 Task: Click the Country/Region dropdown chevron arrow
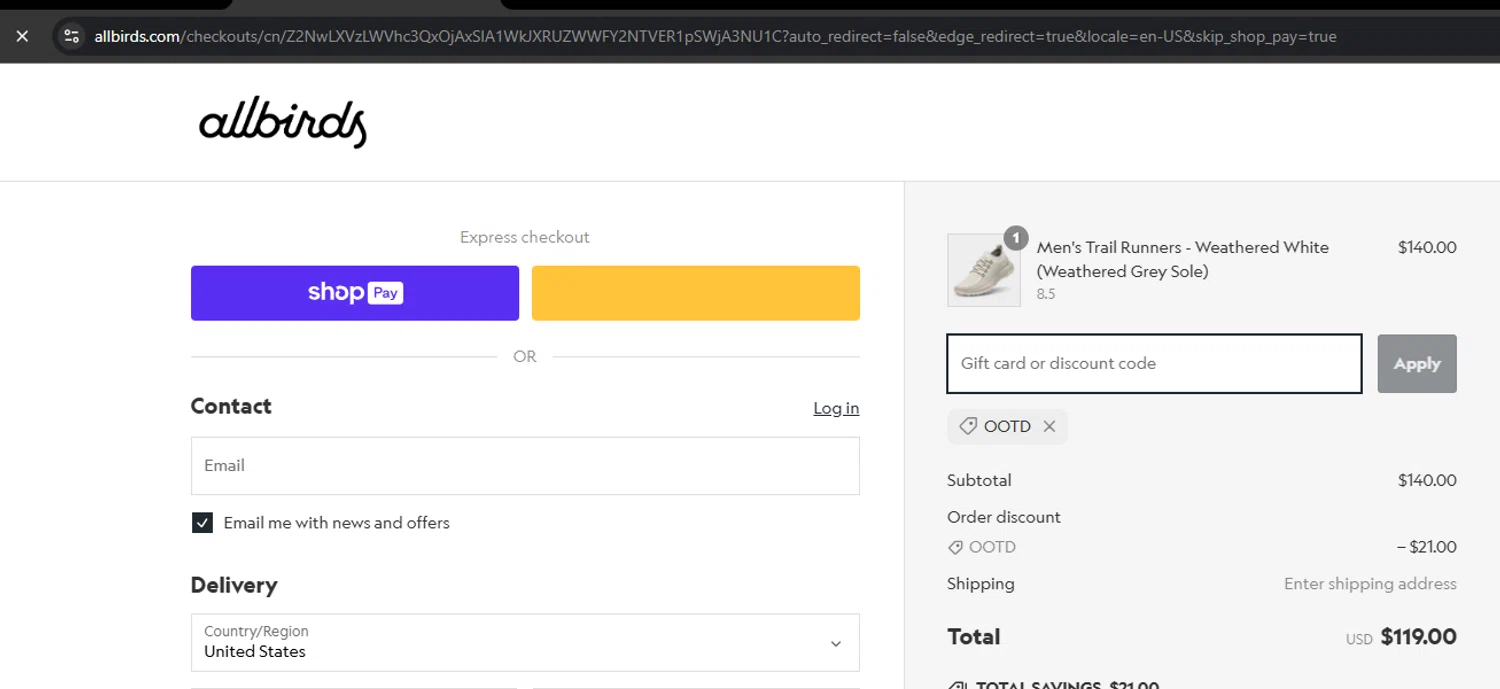pyautogui.click(x=836, y=644)
